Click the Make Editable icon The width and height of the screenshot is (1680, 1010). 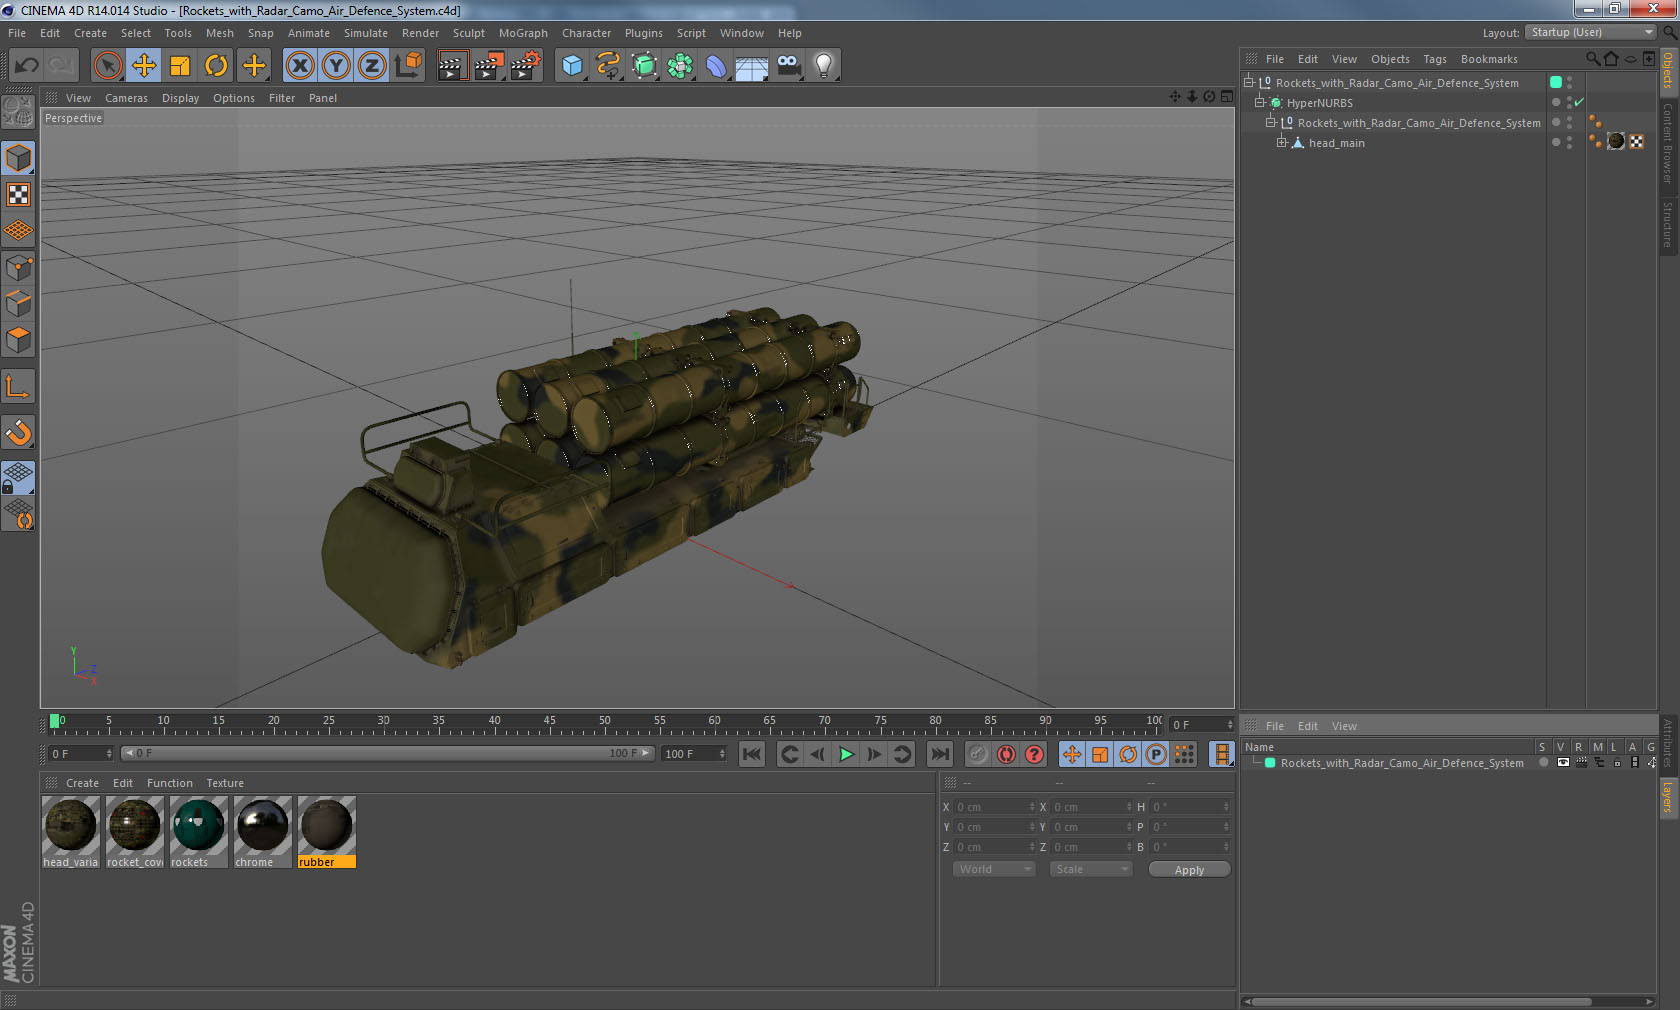[x=18, y=111]
